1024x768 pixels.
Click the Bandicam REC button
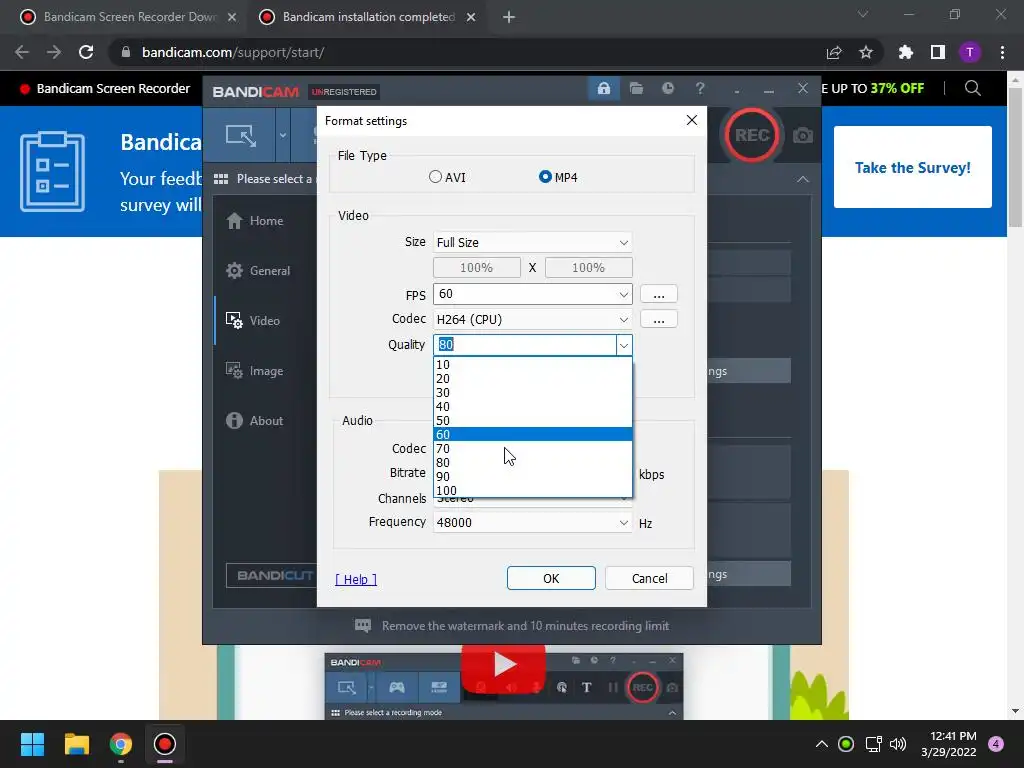(752, 135)
